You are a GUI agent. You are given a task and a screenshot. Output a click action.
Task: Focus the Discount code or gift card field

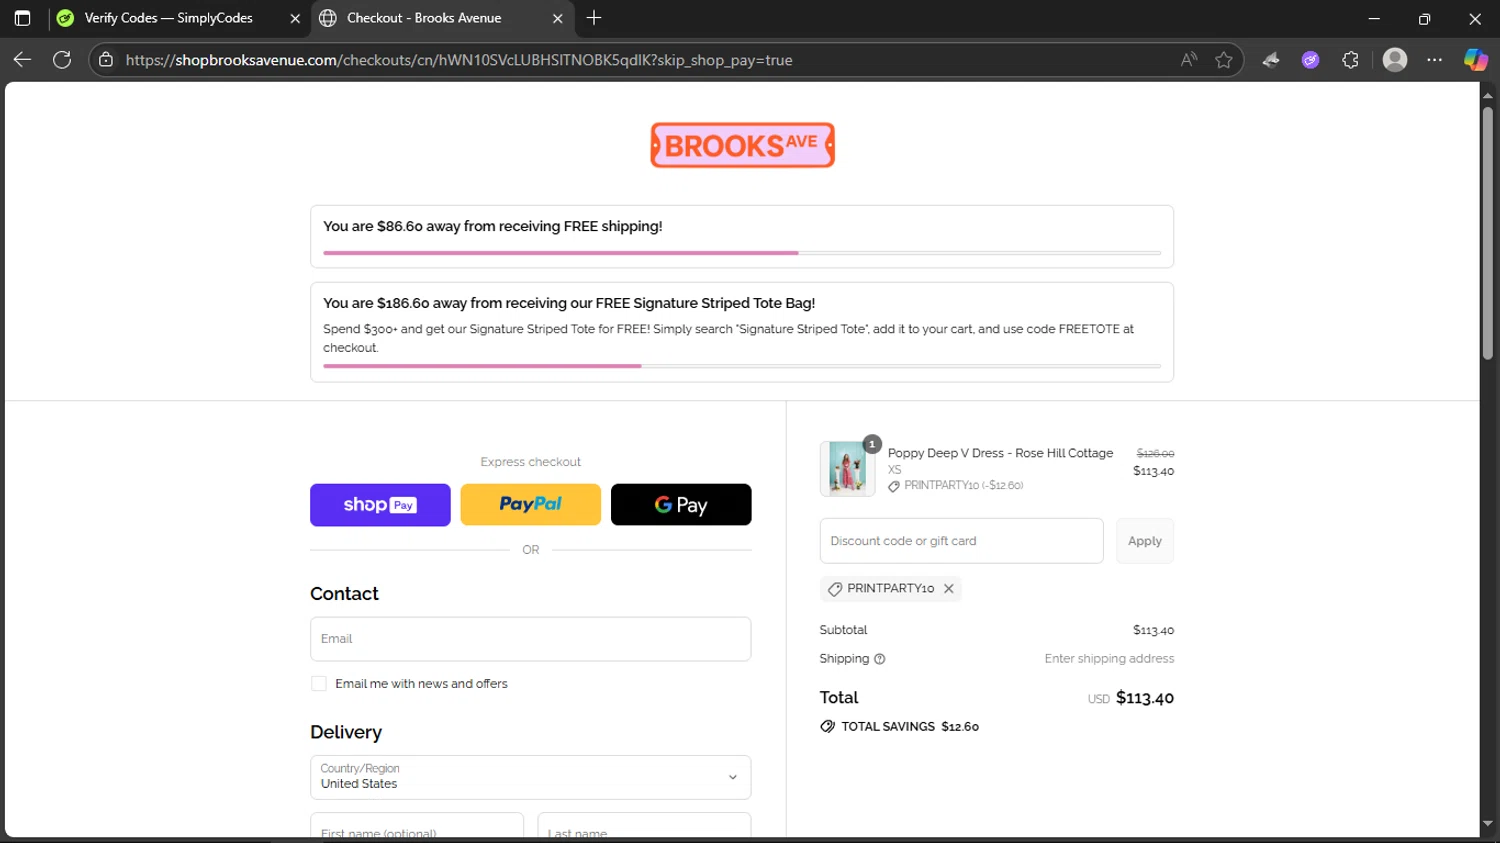coord(962,541)
